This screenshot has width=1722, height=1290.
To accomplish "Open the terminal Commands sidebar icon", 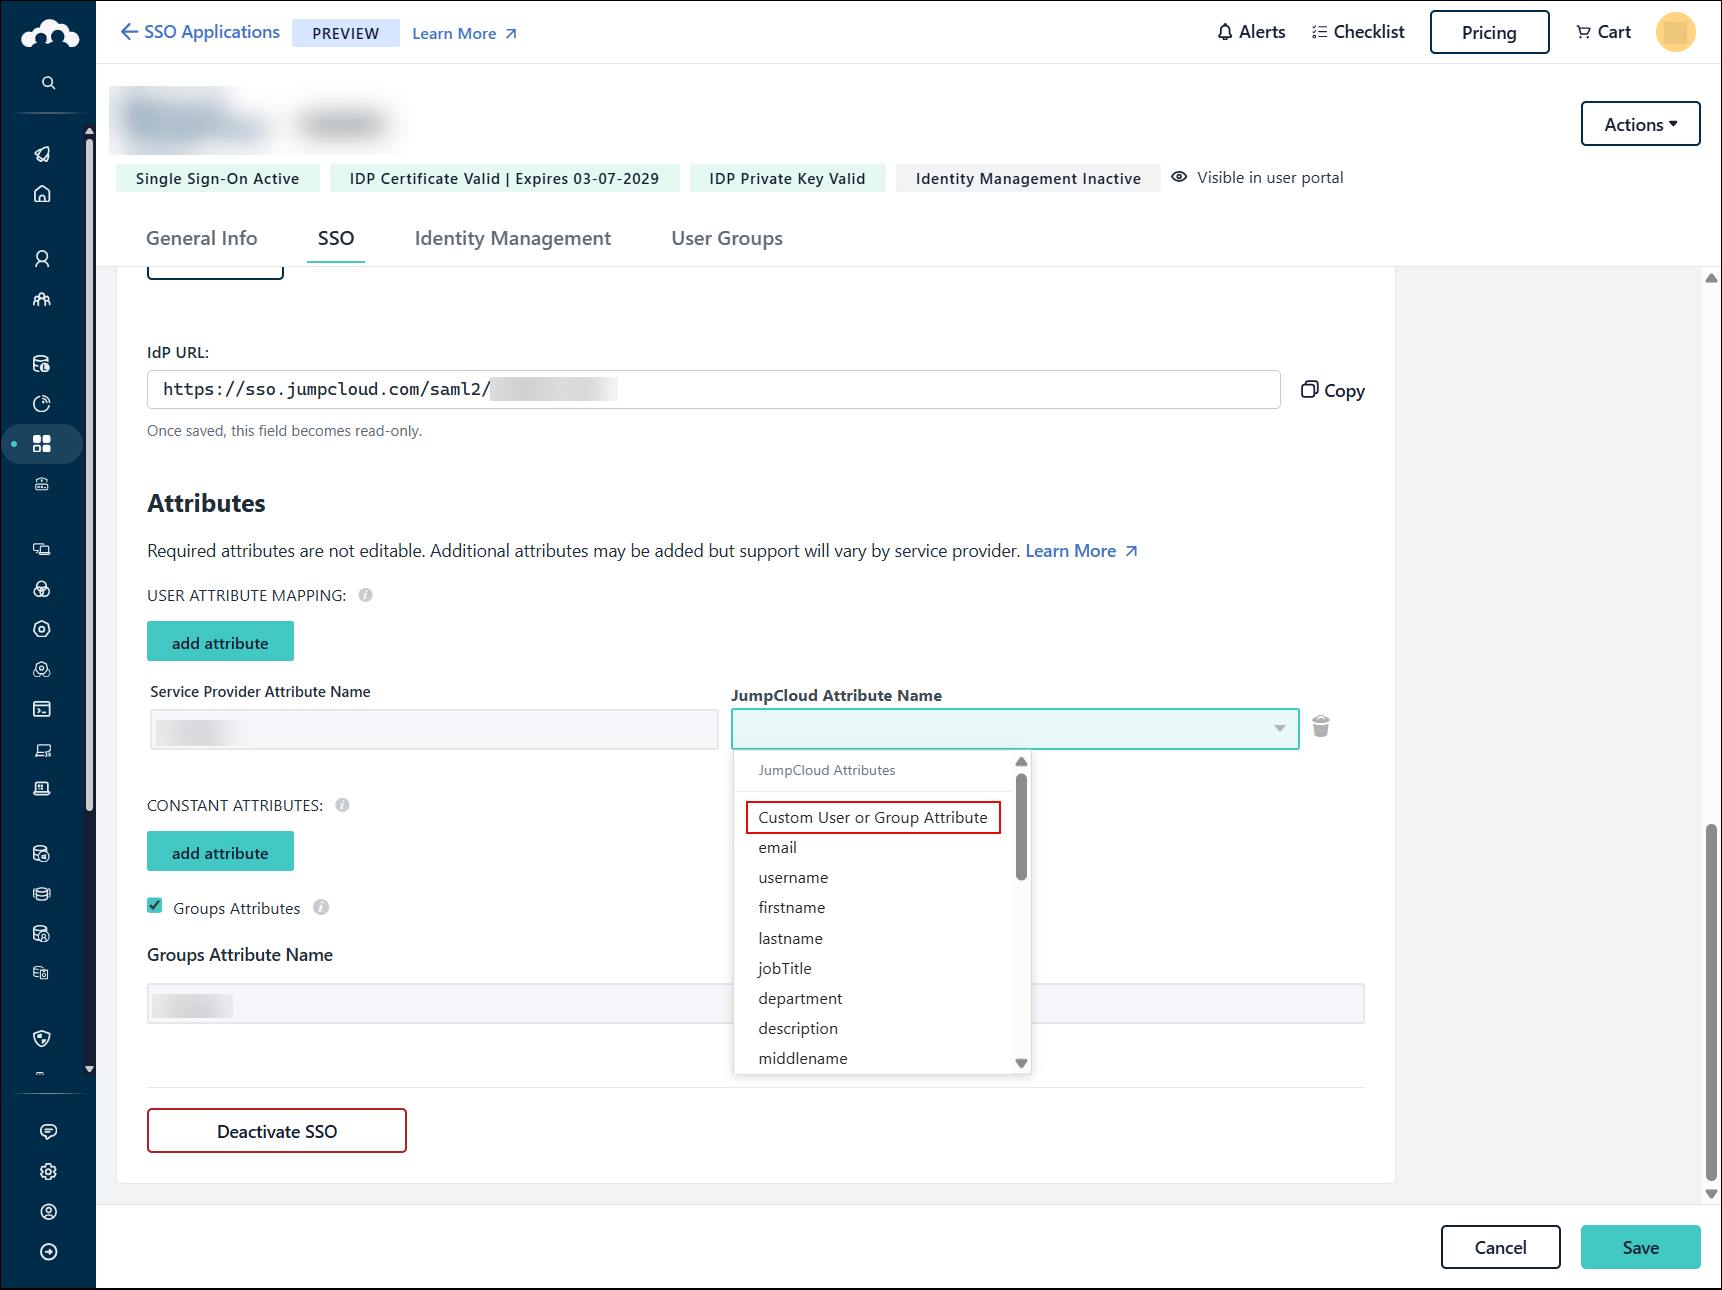I will pos(42,709).
